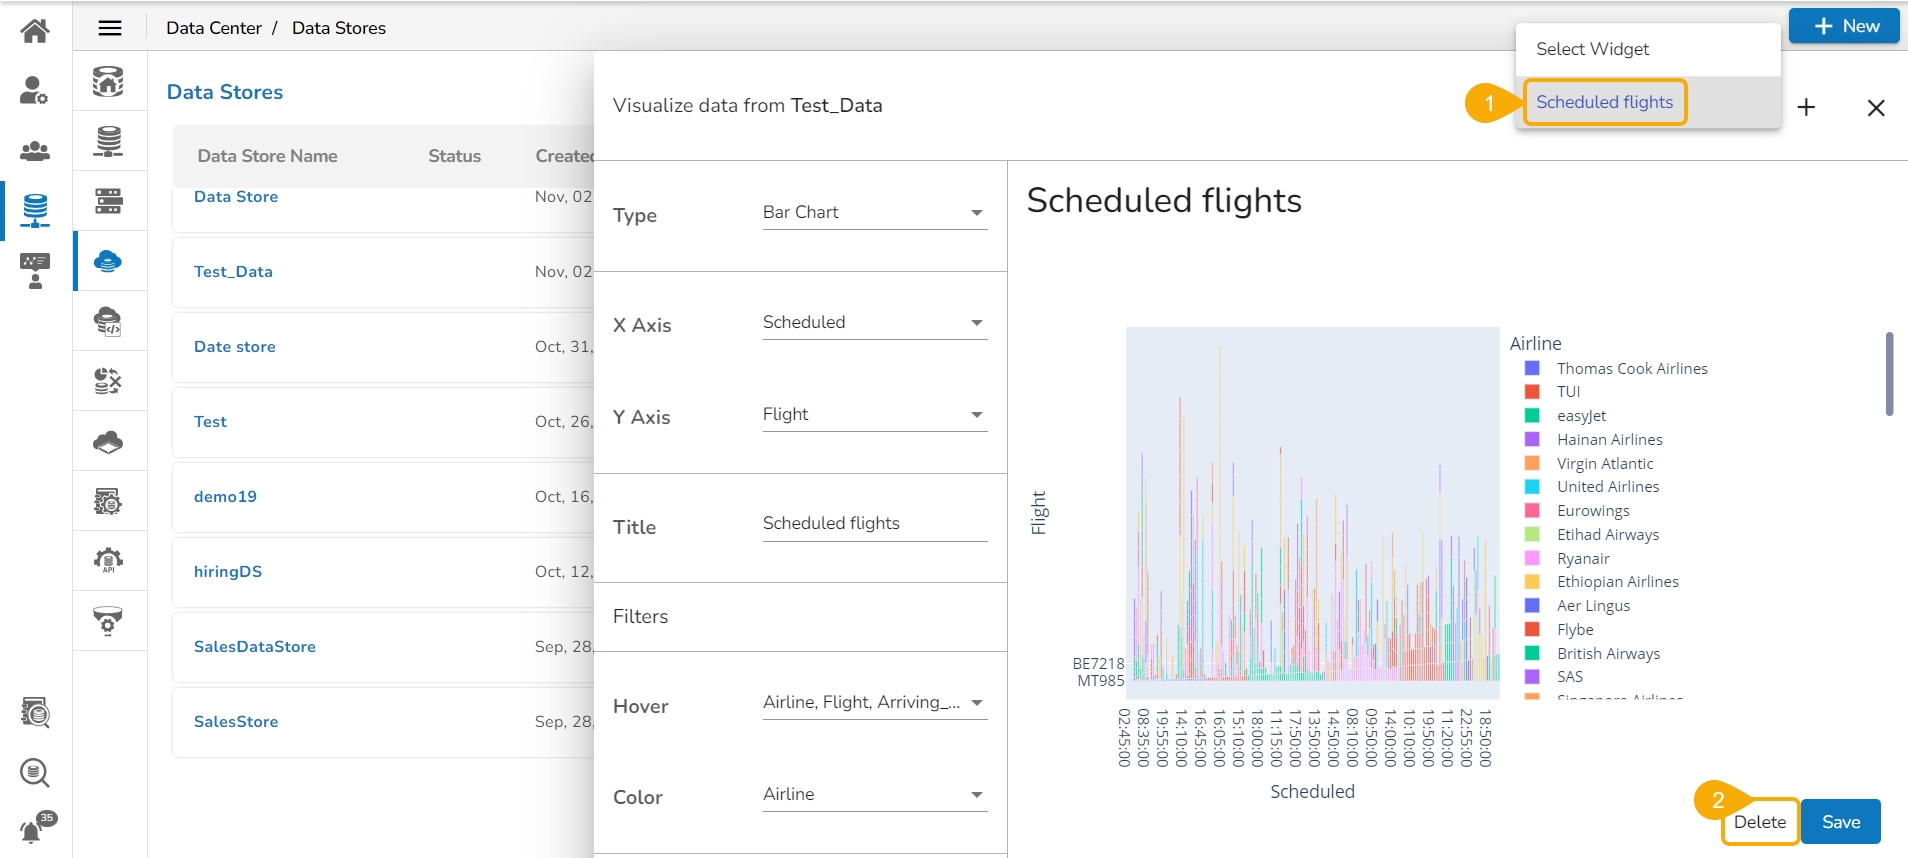The height and width of the screenshot is (858, 1908).
Task: Open the demo19 data store
Action: [x=225, y=497]
